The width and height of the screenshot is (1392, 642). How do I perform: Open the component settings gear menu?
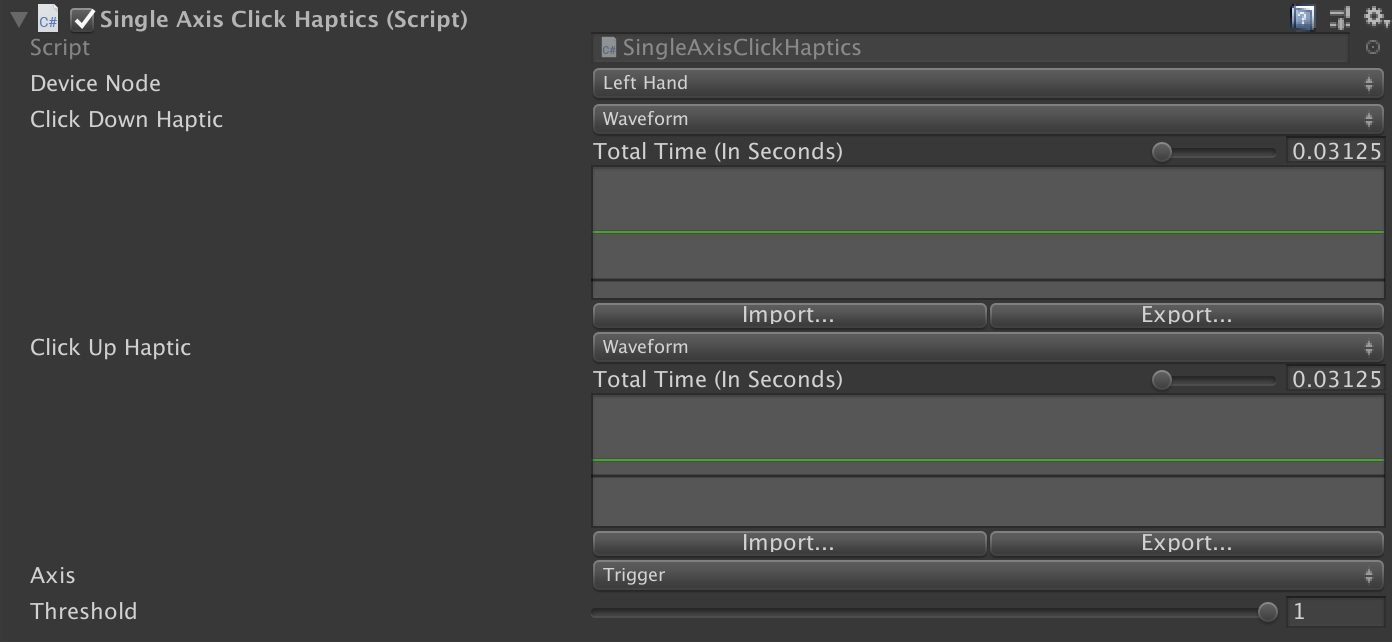coord(1373,17)
